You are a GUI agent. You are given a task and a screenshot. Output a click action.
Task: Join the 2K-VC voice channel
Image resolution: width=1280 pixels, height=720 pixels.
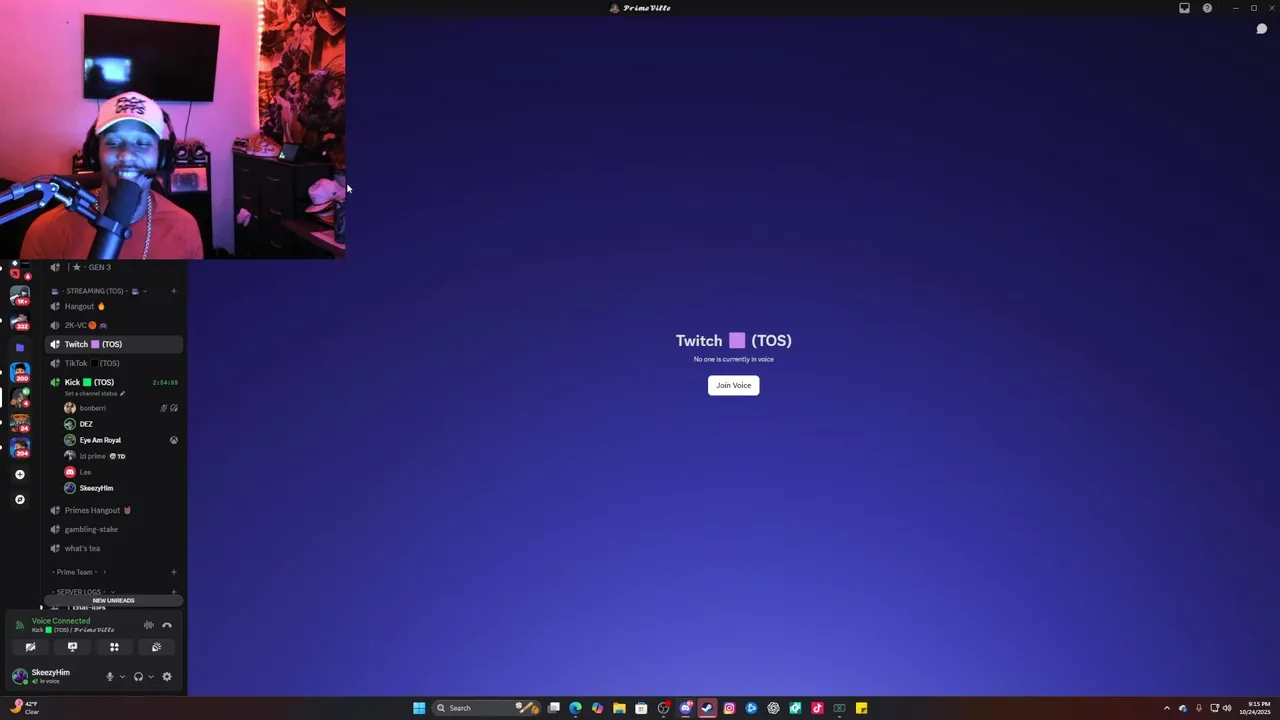coord(114,325)
